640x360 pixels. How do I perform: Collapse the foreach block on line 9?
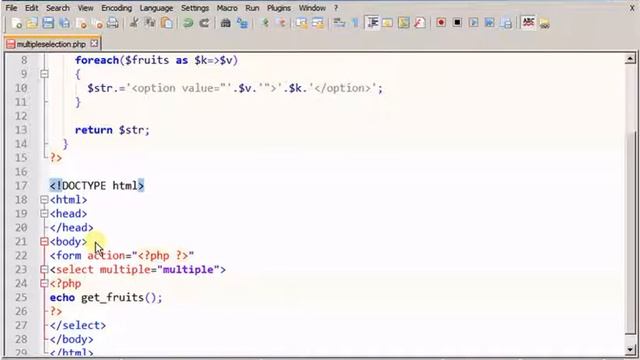click(x=44, y=74)
